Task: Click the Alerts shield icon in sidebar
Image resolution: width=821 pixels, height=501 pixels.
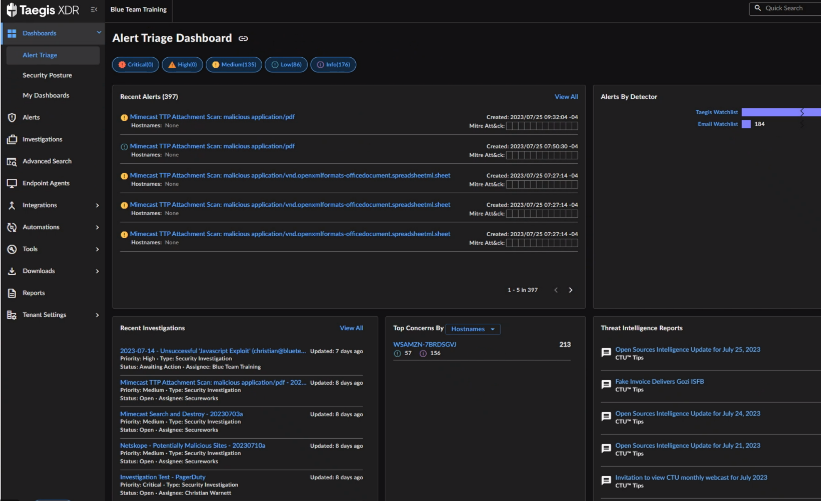Action: point(12,117)
